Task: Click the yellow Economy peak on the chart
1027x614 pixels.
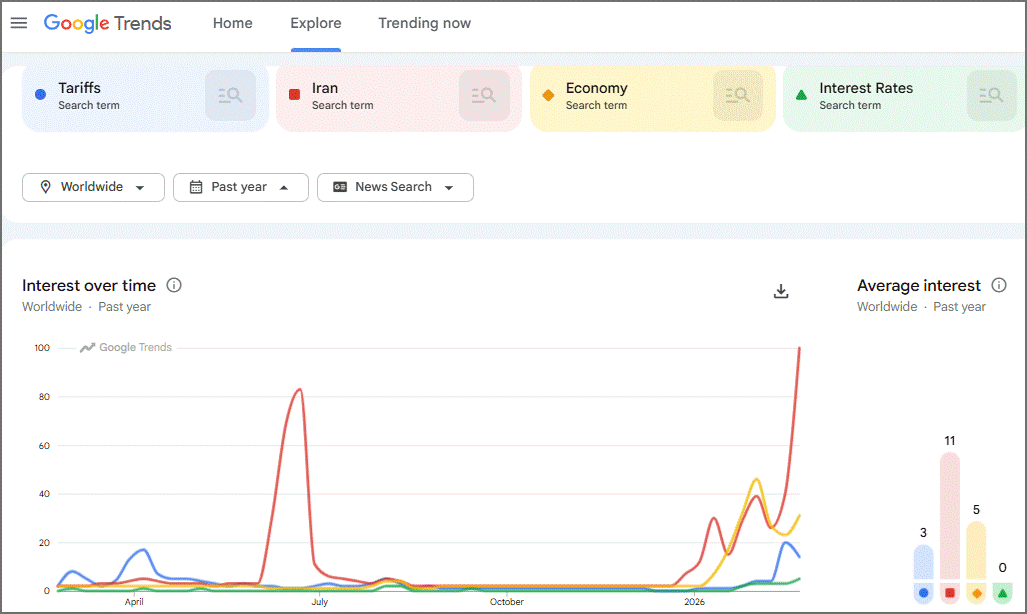Action: pyautogui.click(x=756, y=480)
